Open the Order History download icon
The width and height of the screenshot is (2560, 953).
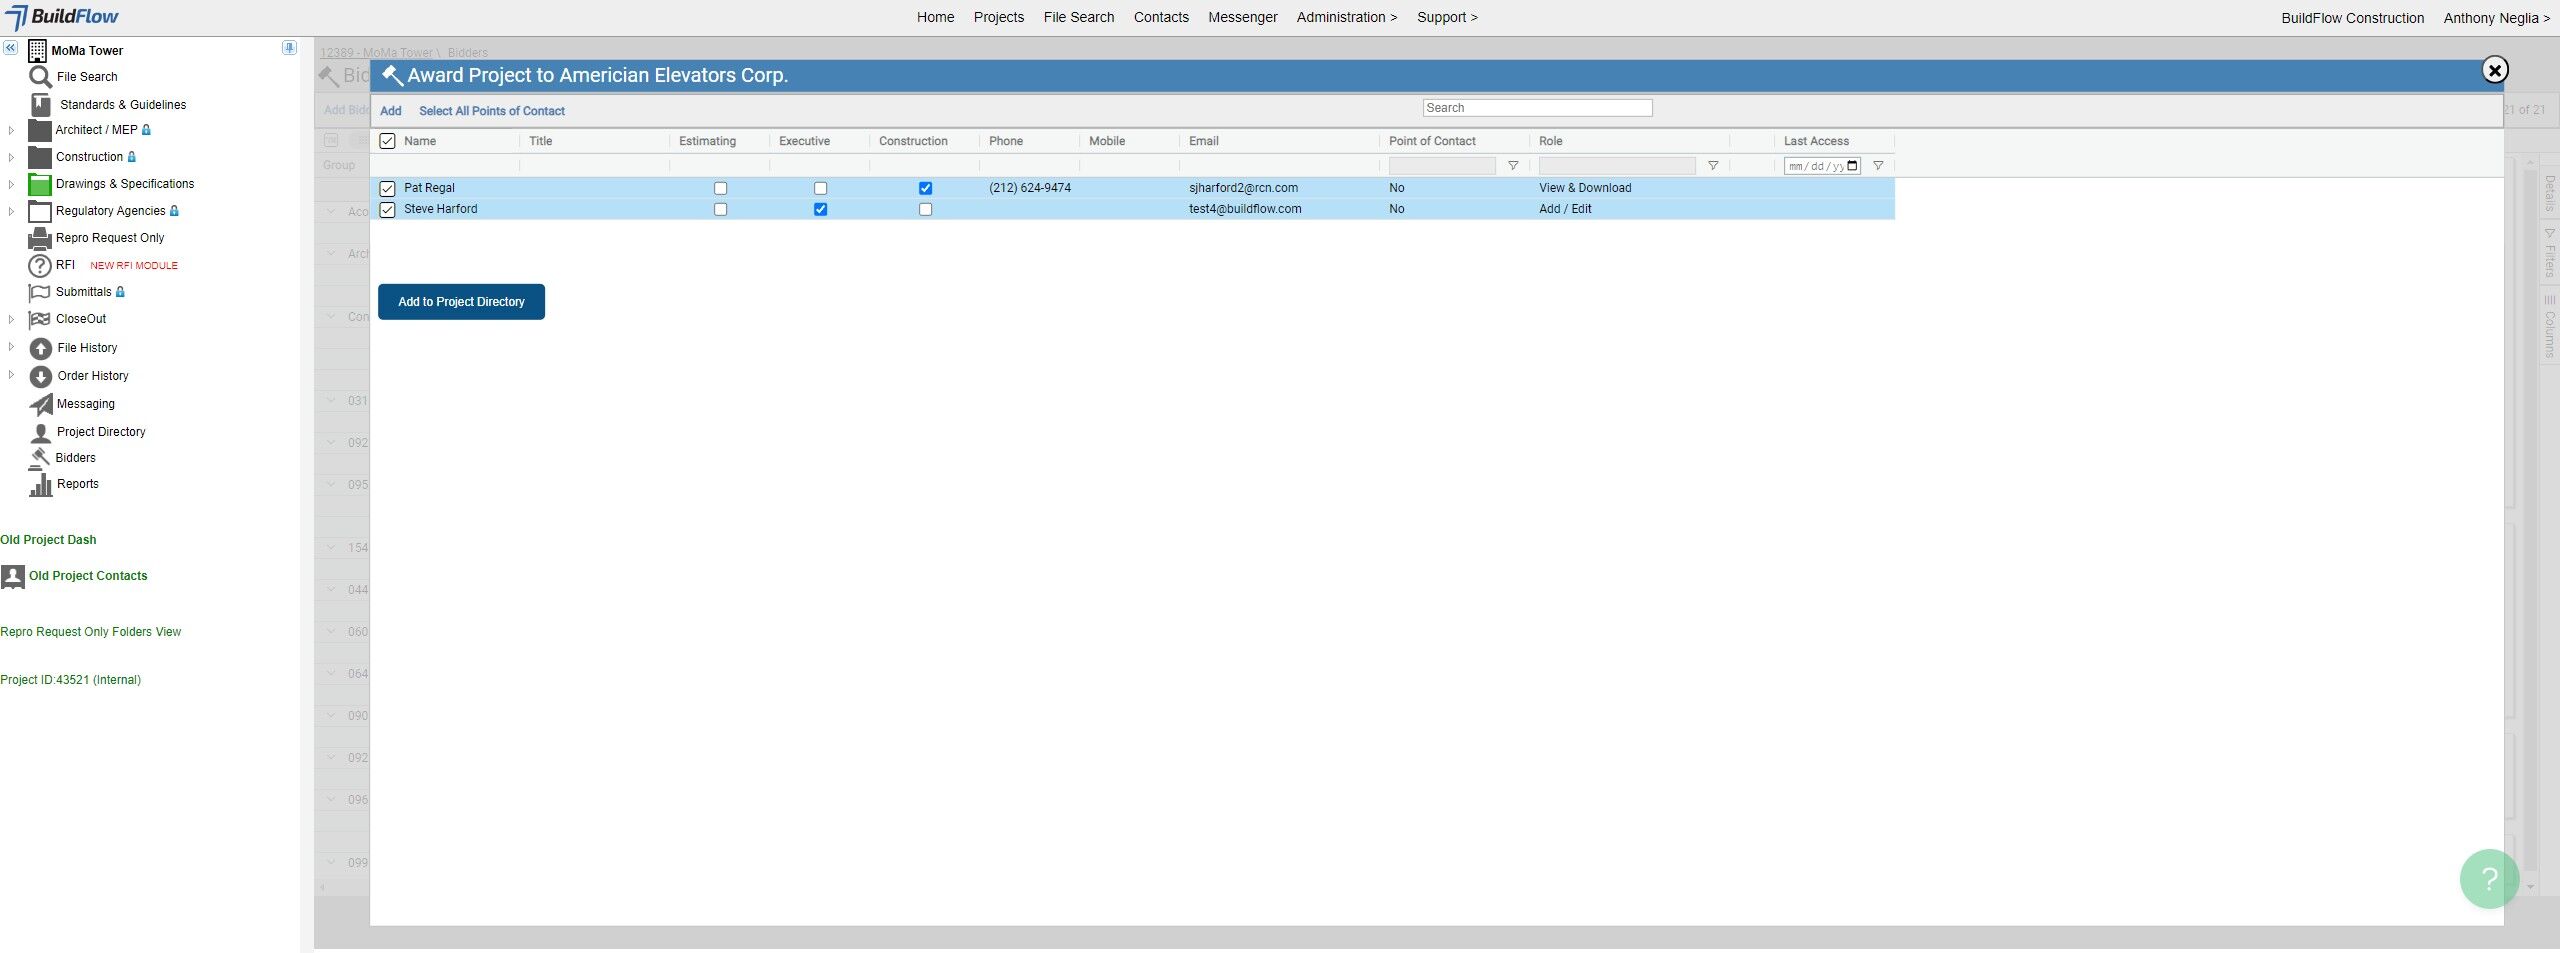coord(40,376)
